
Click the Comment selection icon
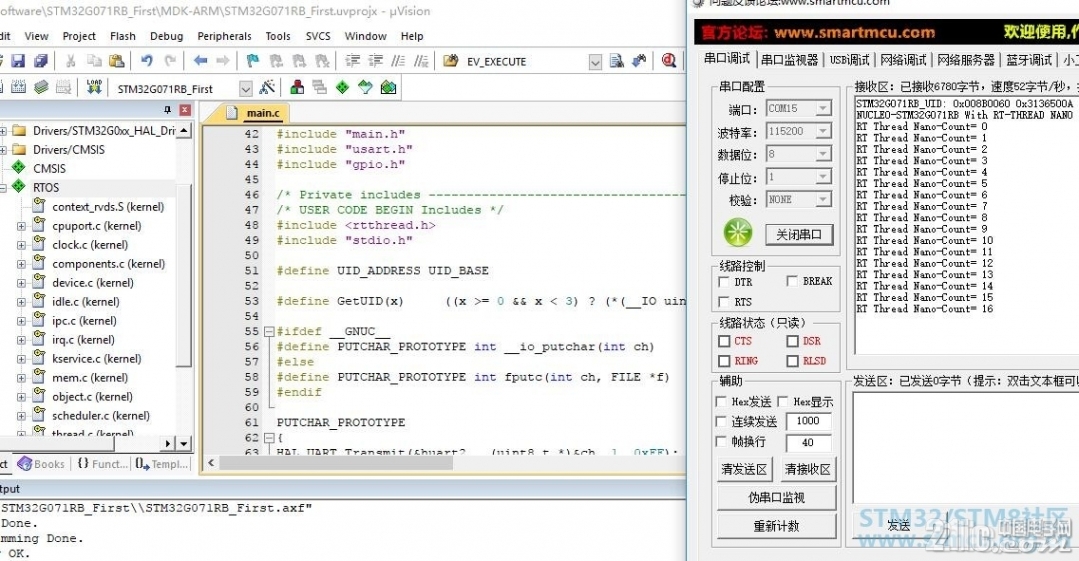(x=398, y=61)
